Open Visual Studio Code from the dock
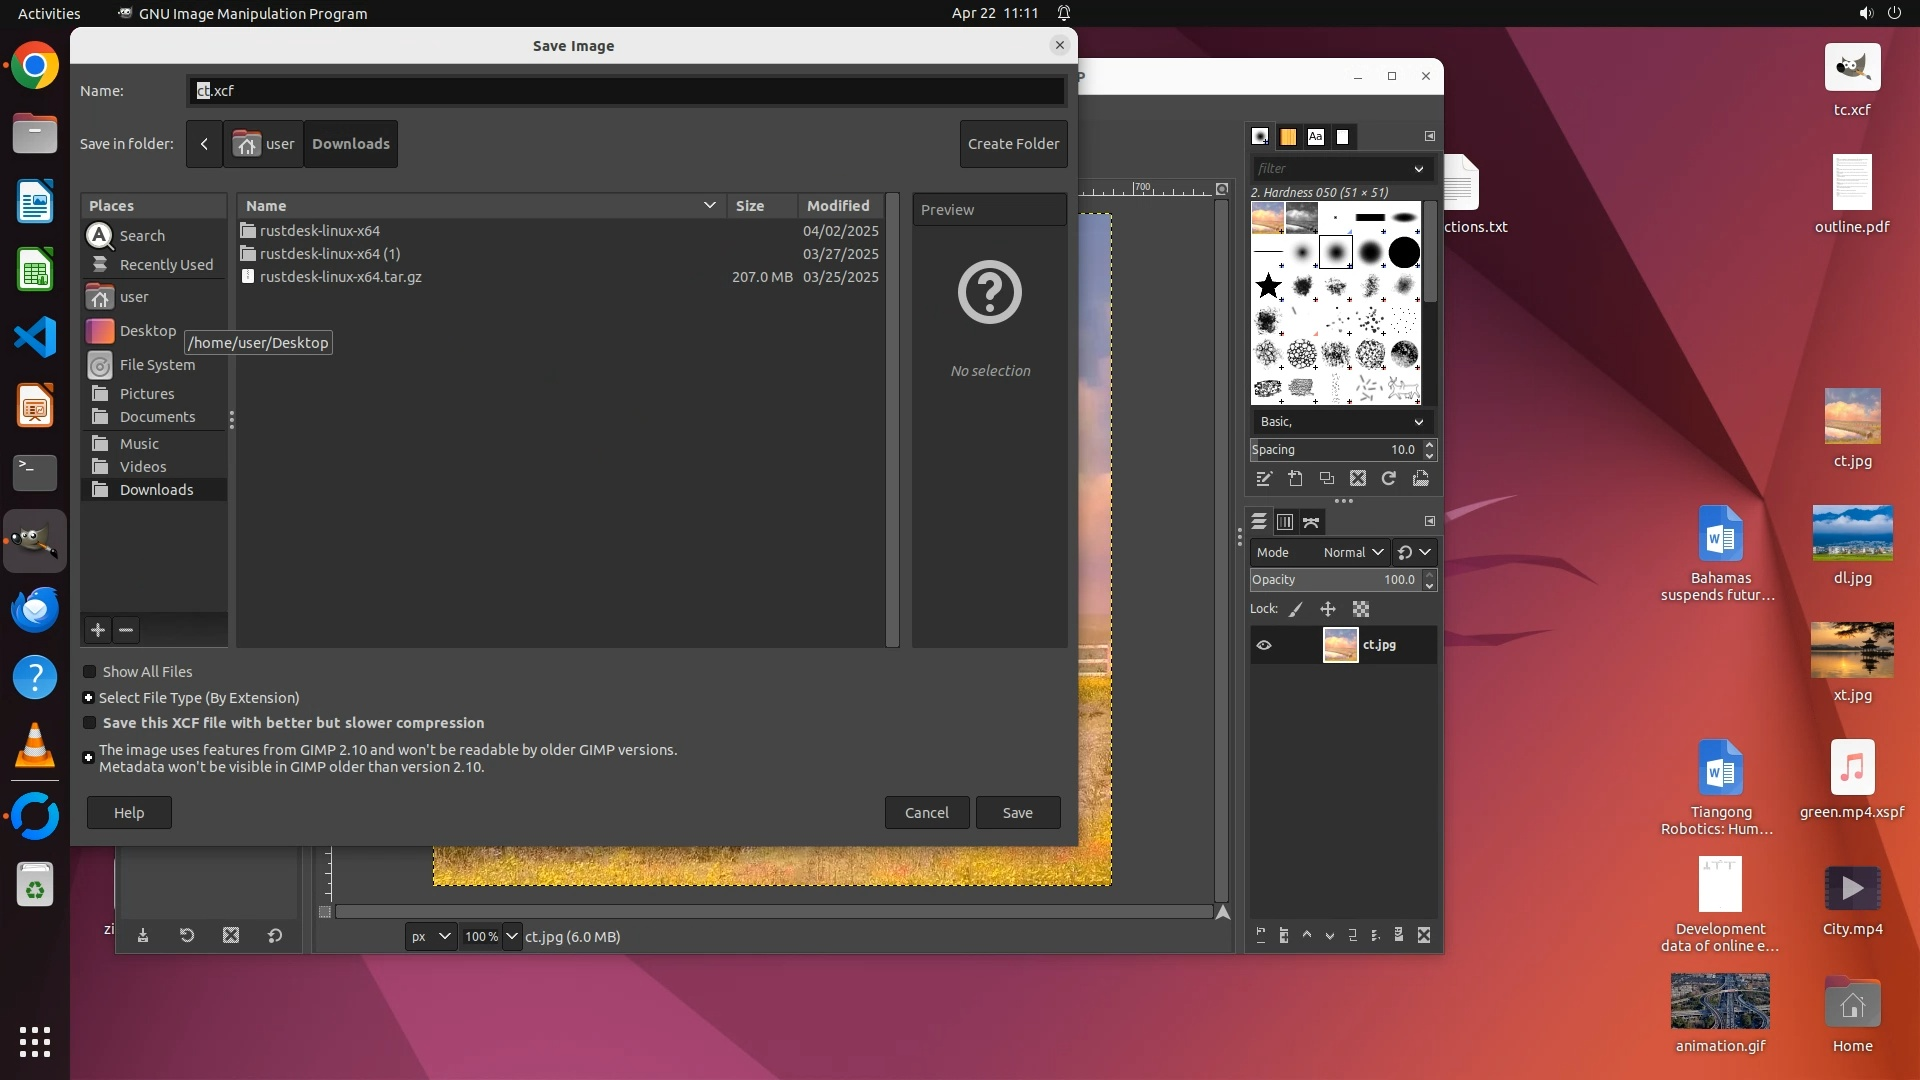The width and height of the screenshot is (1920, 1080). (35, 337)
